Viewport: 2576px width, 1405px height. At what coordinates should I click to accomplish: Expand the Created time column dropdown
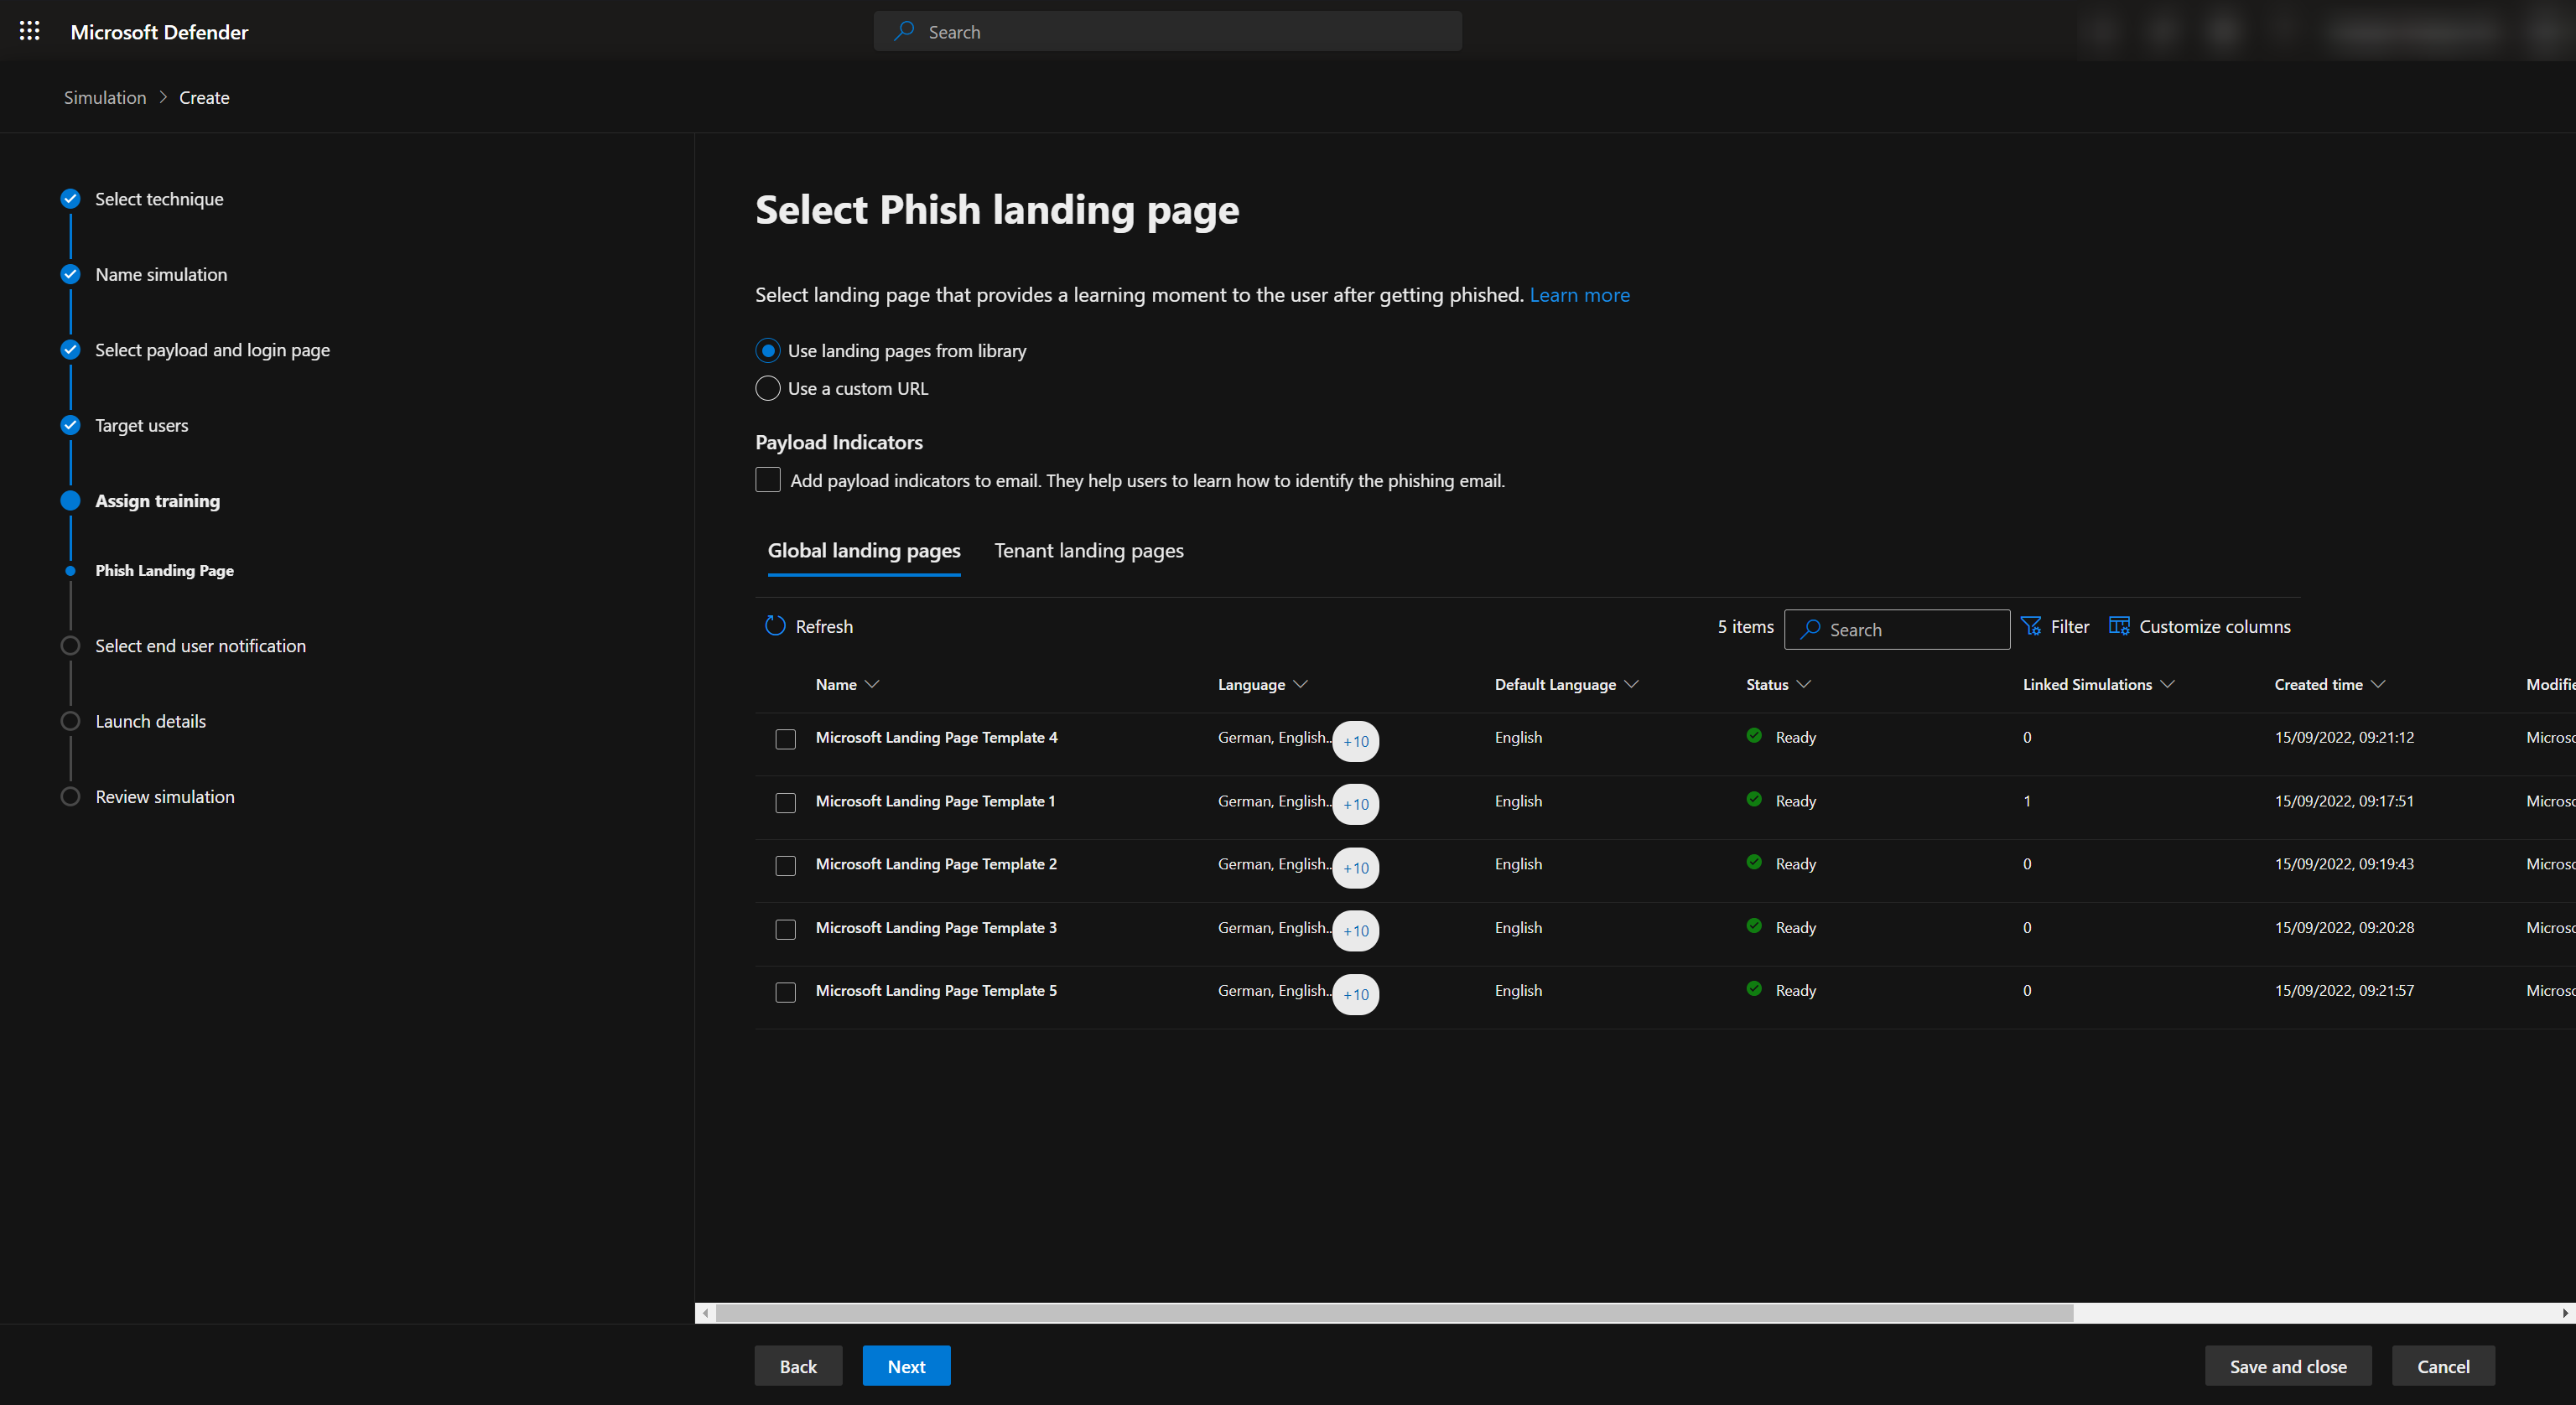click(2379, 684)
